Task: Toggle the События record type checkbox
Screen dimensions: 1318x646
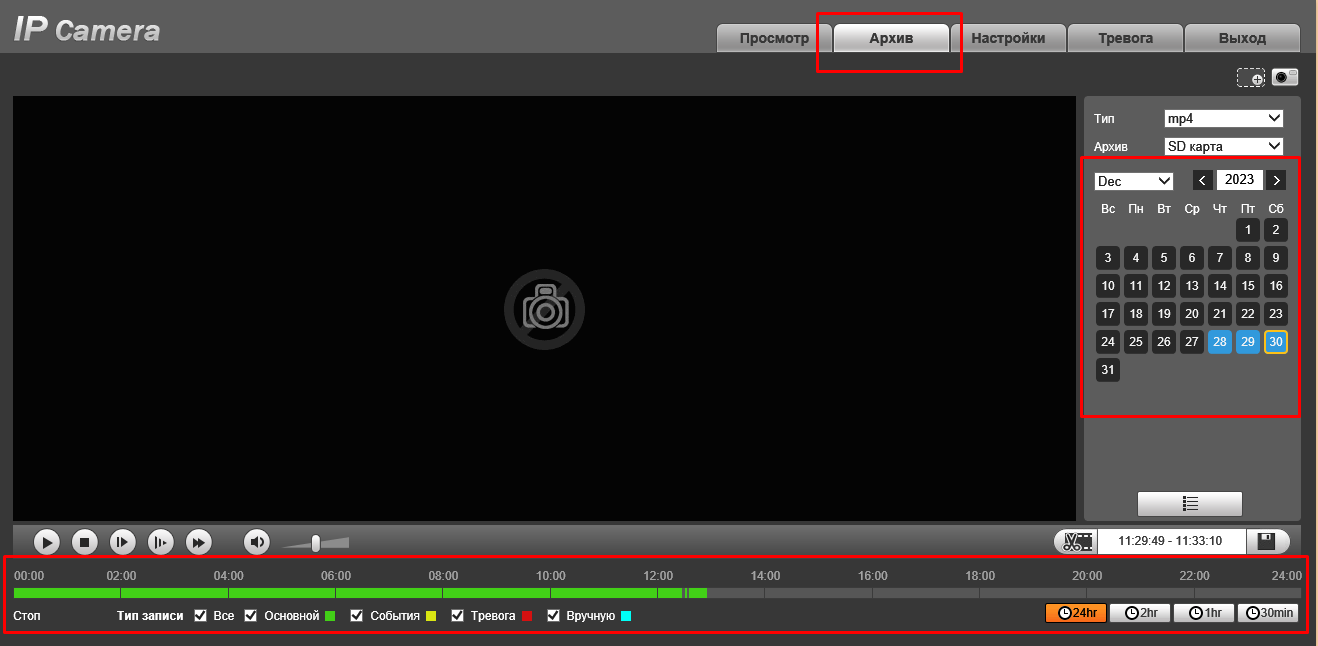Action: coord(357,615)
